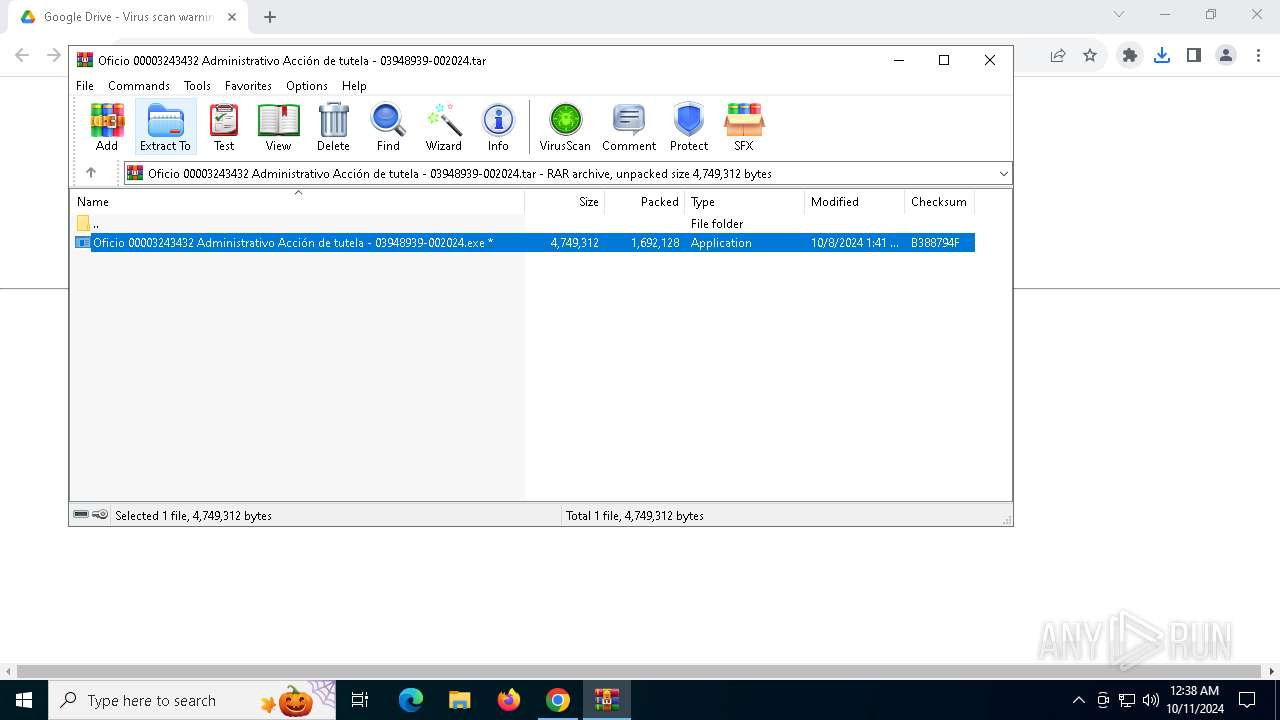Open the Help menu
This screenshot has height=720, width=1280.
(354, 86)
